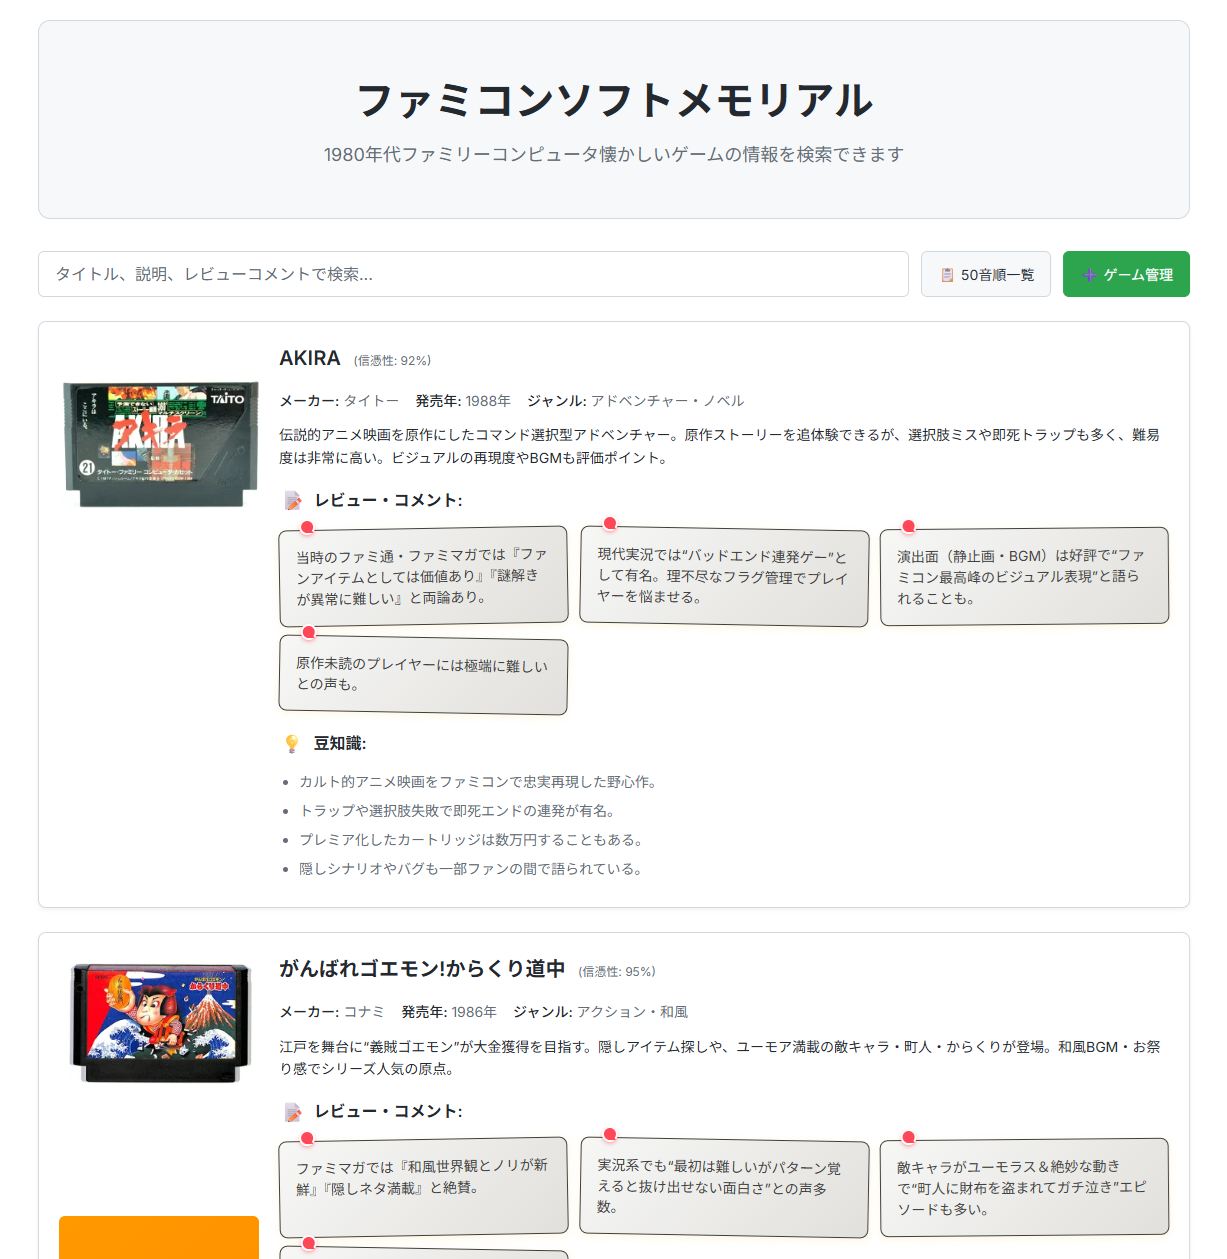Click the lightbulb icon next to 豆知識
This screenshot has width=1227, height=1259.
pyautogui.click(x=292, y=743)
